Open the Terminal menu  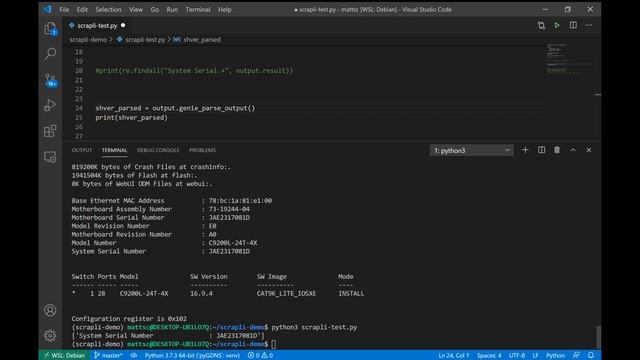[x=198, y=9]
